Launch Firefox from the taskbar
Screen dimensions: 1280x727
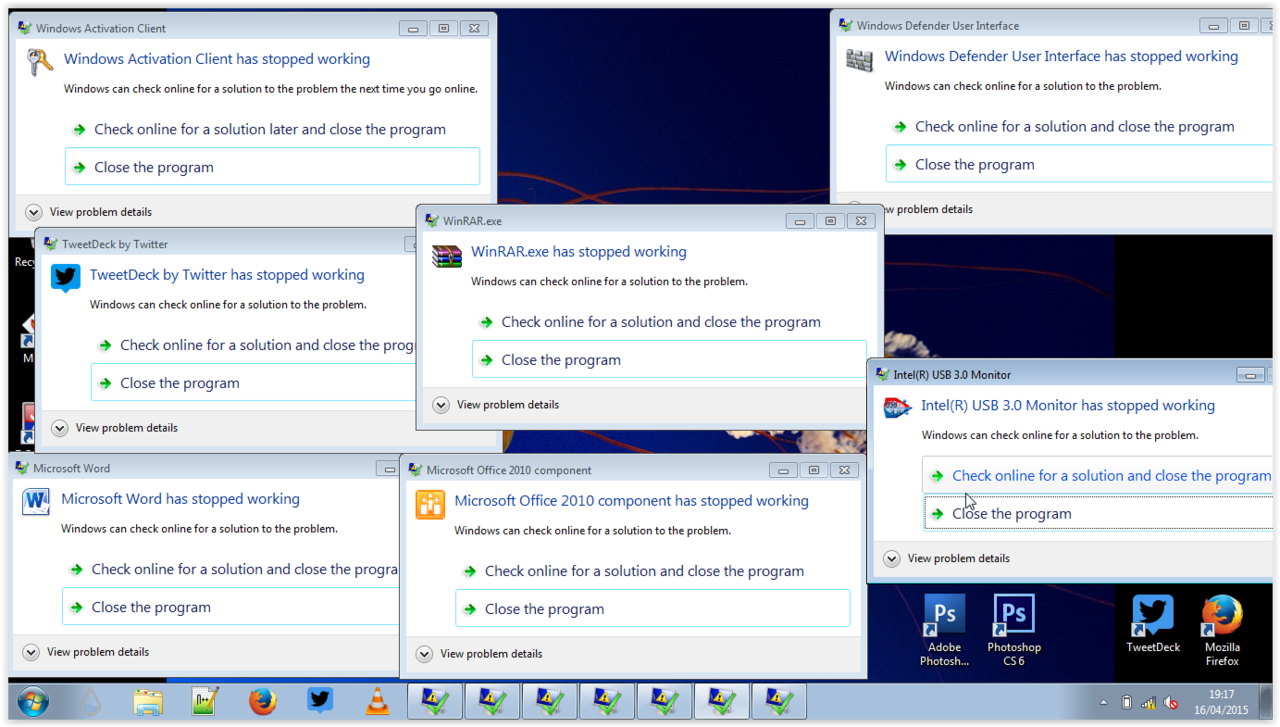[x=262, y=702]
